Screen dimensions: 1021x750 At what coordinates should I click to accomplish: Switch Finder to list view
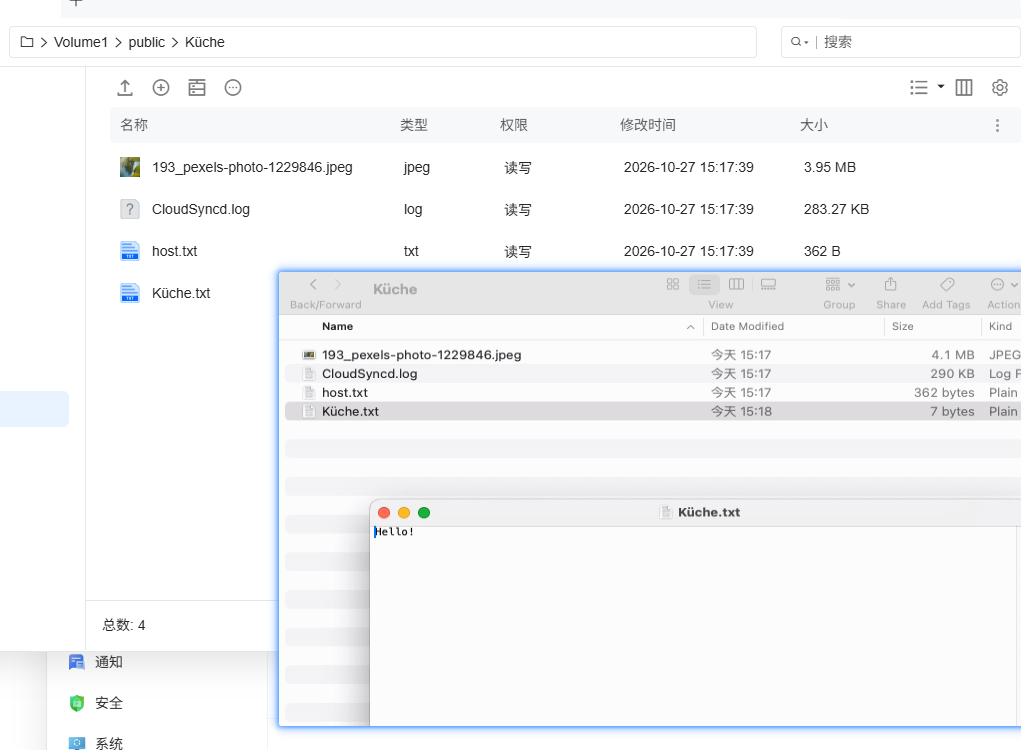pos(704,285)
